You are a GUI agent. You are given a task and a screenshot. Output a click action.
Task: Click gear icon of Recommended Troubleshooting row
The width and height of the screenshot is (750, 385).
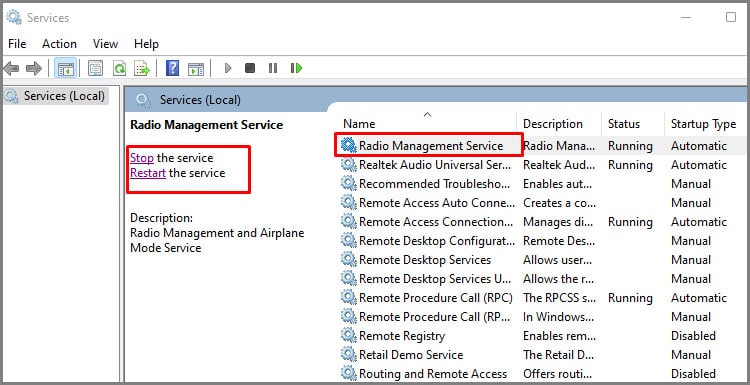(349, 184)
